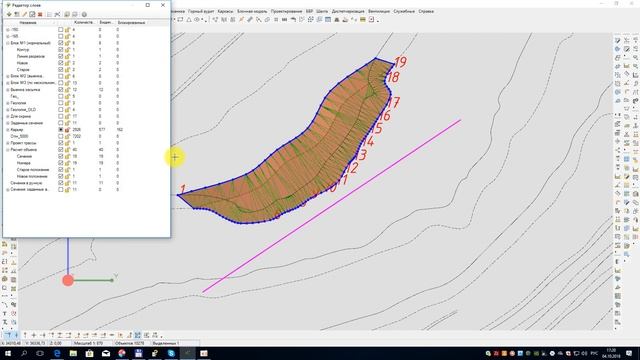Expand the Карьер layer group
This screenshot has width=640, height=360.
[8, 130]
